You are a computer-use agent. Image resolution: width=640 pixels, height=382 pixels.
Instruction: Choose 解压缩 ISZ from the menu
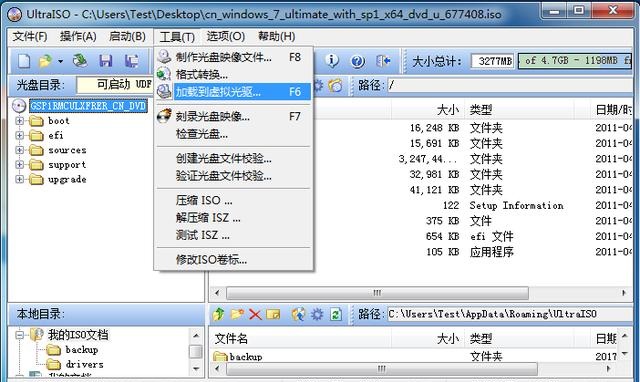[x=233, y=218]
